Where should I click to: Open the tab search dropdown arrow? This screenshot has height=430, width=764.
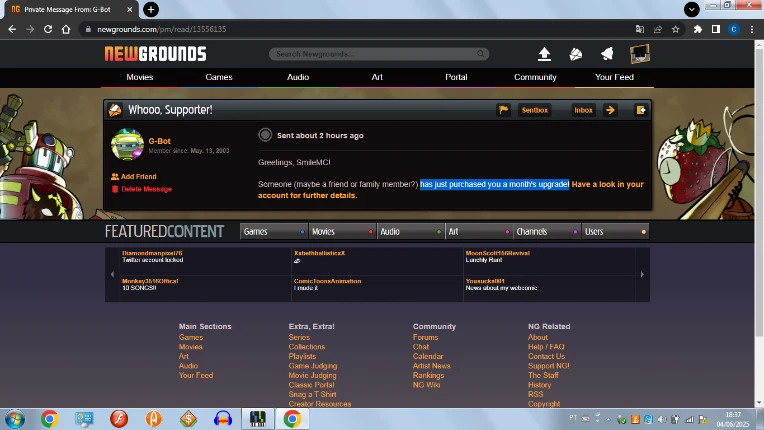click(x=691, y=9)
